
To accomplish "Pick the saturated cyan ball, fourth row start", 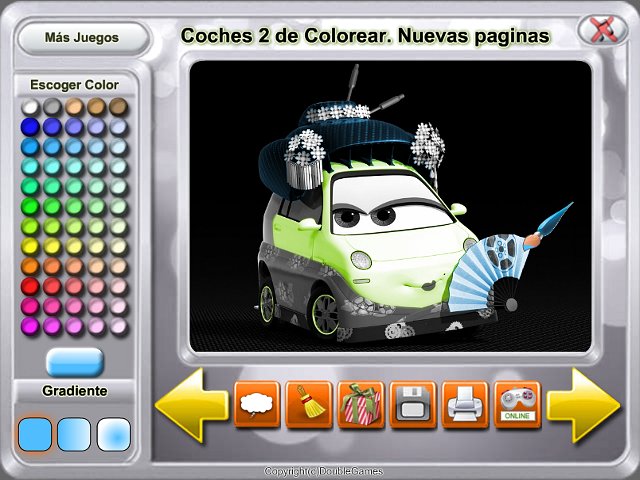I will 30,167.
